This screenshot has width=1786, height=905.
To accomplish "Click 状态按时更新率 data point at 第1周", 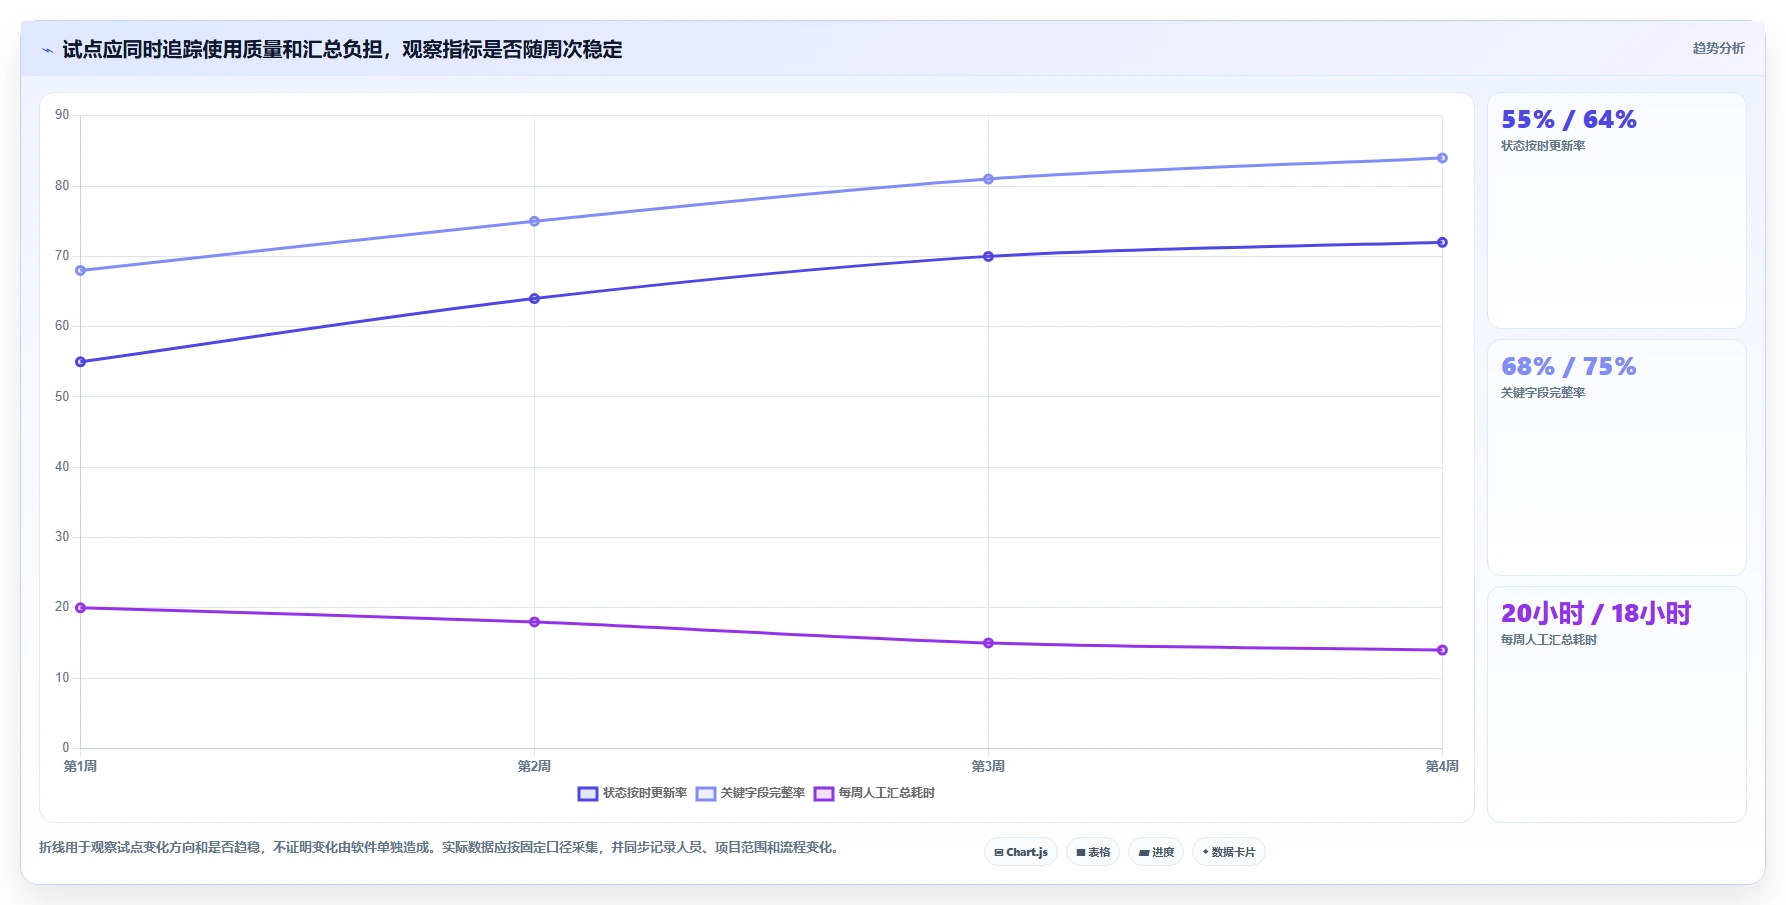I will click(x=81, y=362).
